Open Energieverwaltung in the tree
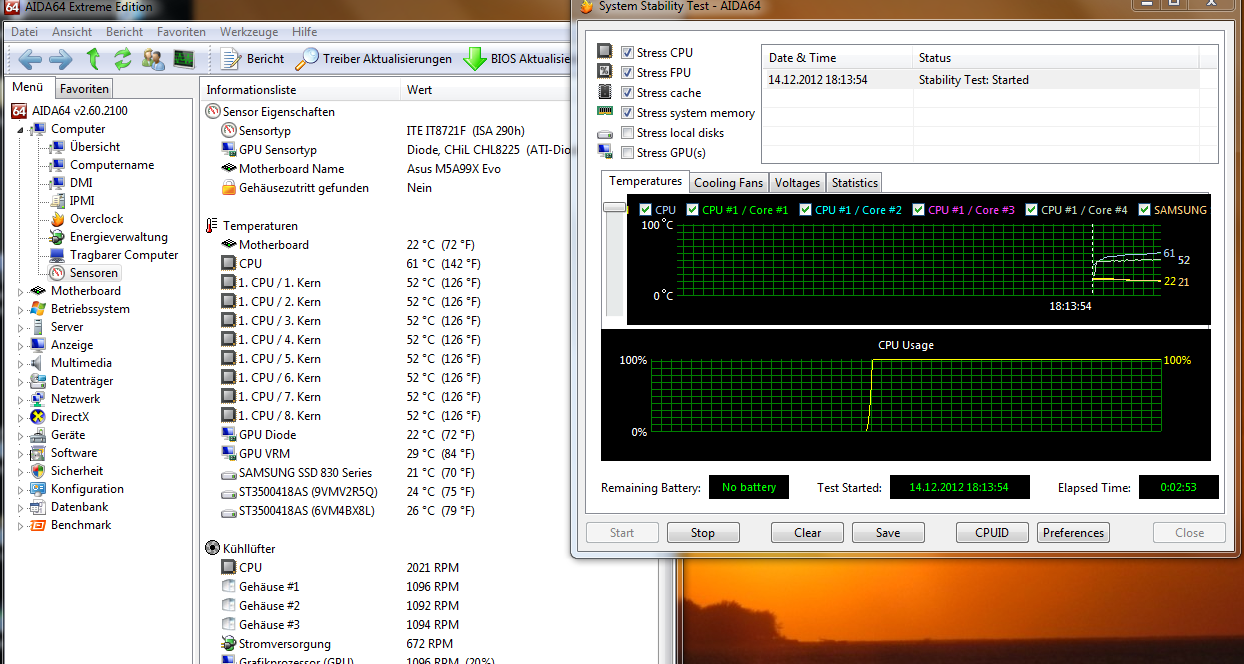The image size is (1244, 664). click(x=119, y=237)
